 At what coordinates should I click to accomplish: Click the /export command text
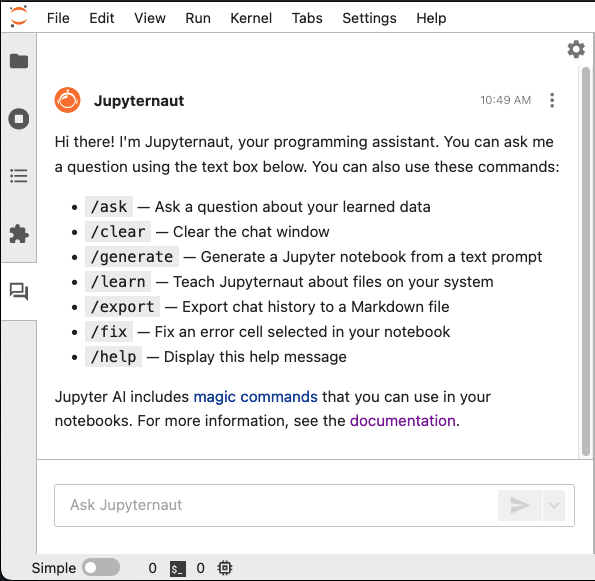pos(123,307)
